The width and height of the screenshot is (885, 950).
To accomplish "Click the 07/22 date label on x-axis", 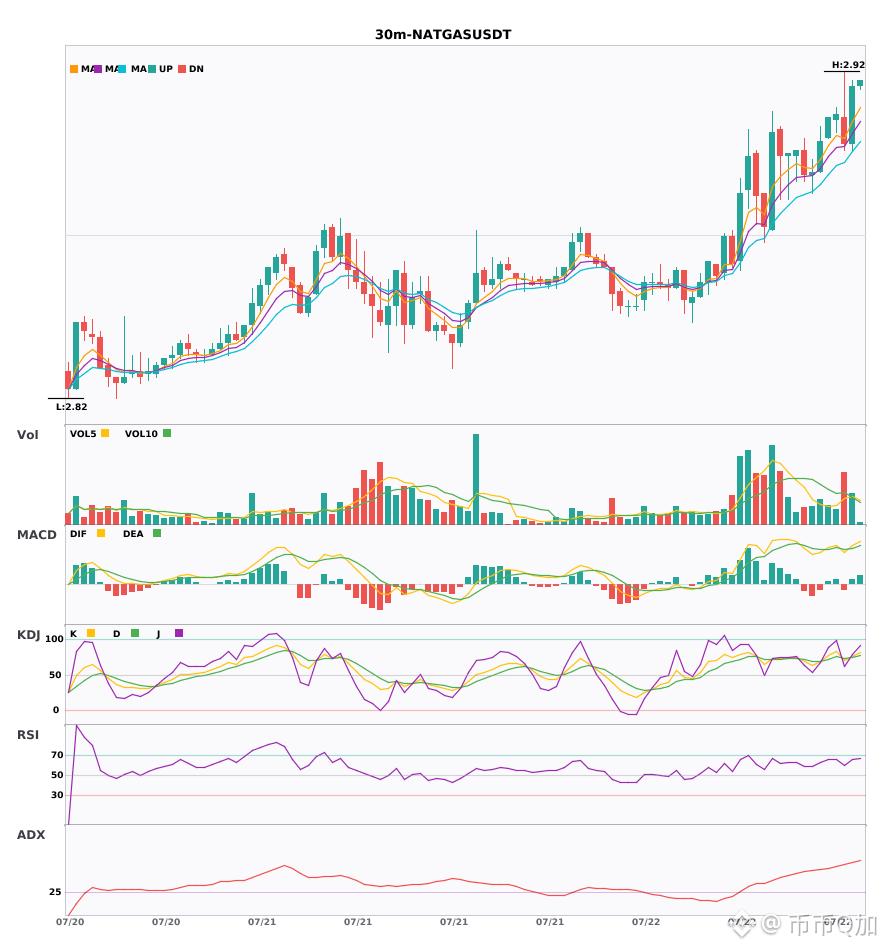I will click(646, 922).
